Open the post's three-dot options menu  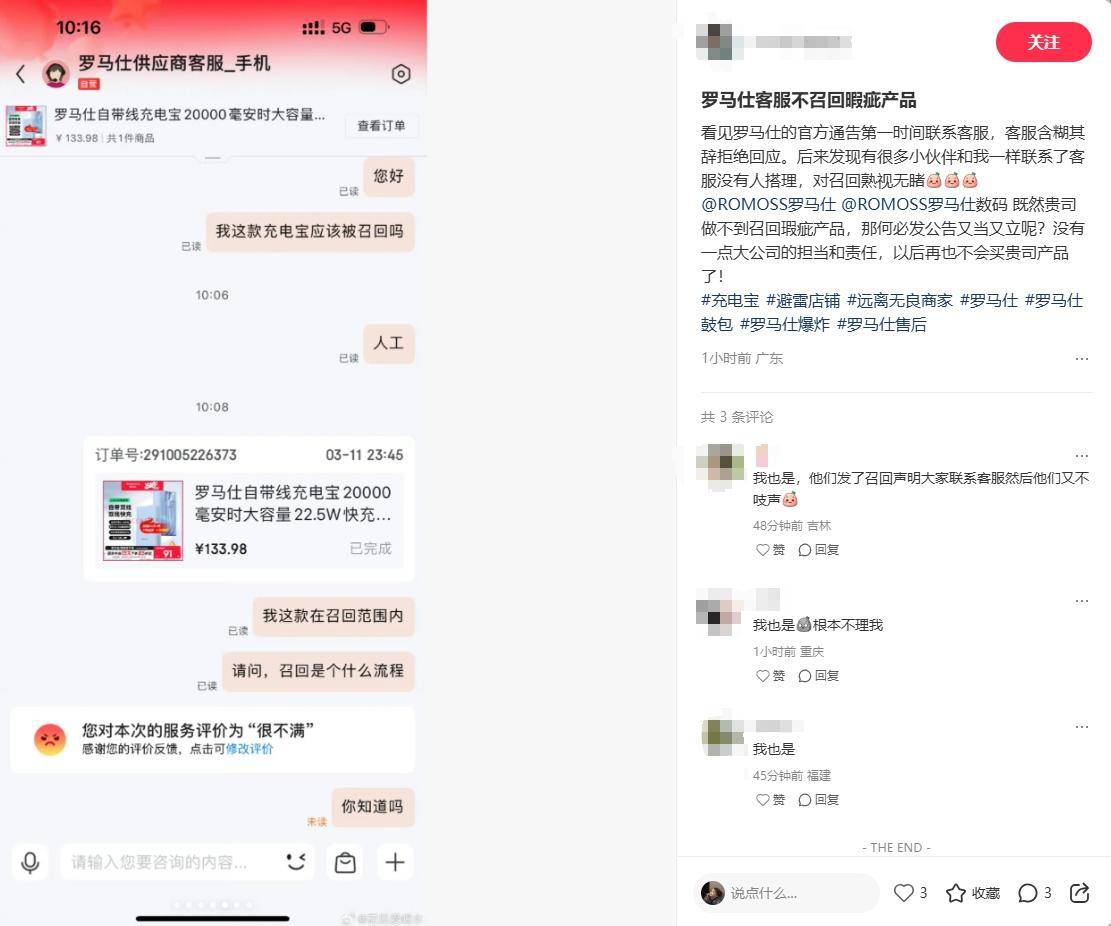[x=1081, y=358]
